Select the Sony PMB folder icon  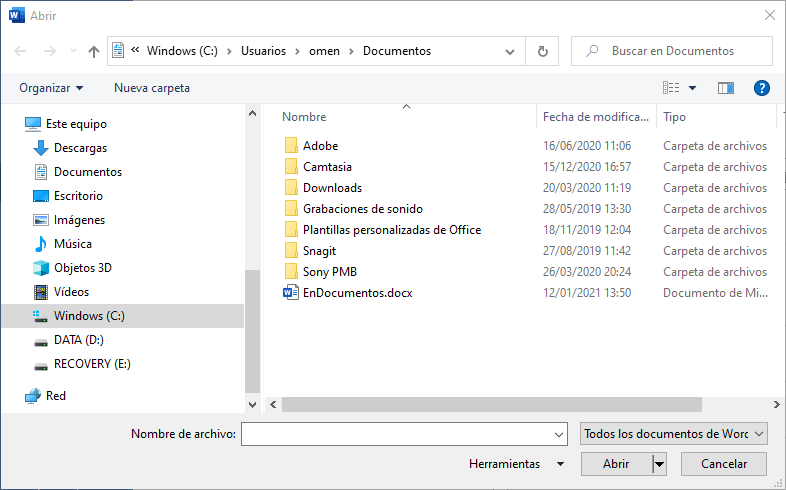coord(291,272)
